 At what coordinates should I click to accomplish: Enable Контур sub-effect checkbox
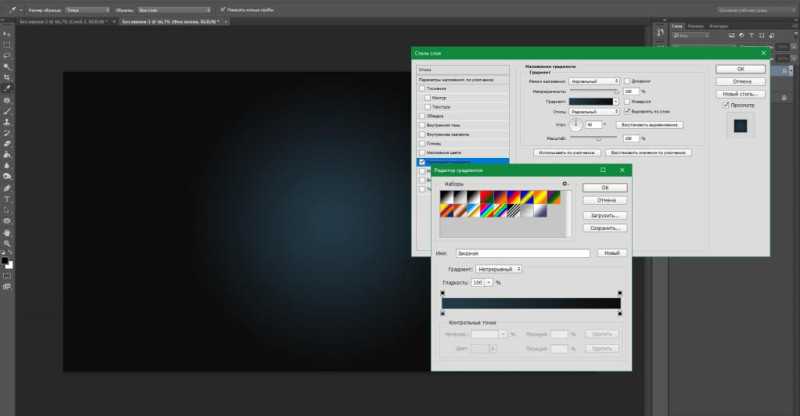point(428,98)
